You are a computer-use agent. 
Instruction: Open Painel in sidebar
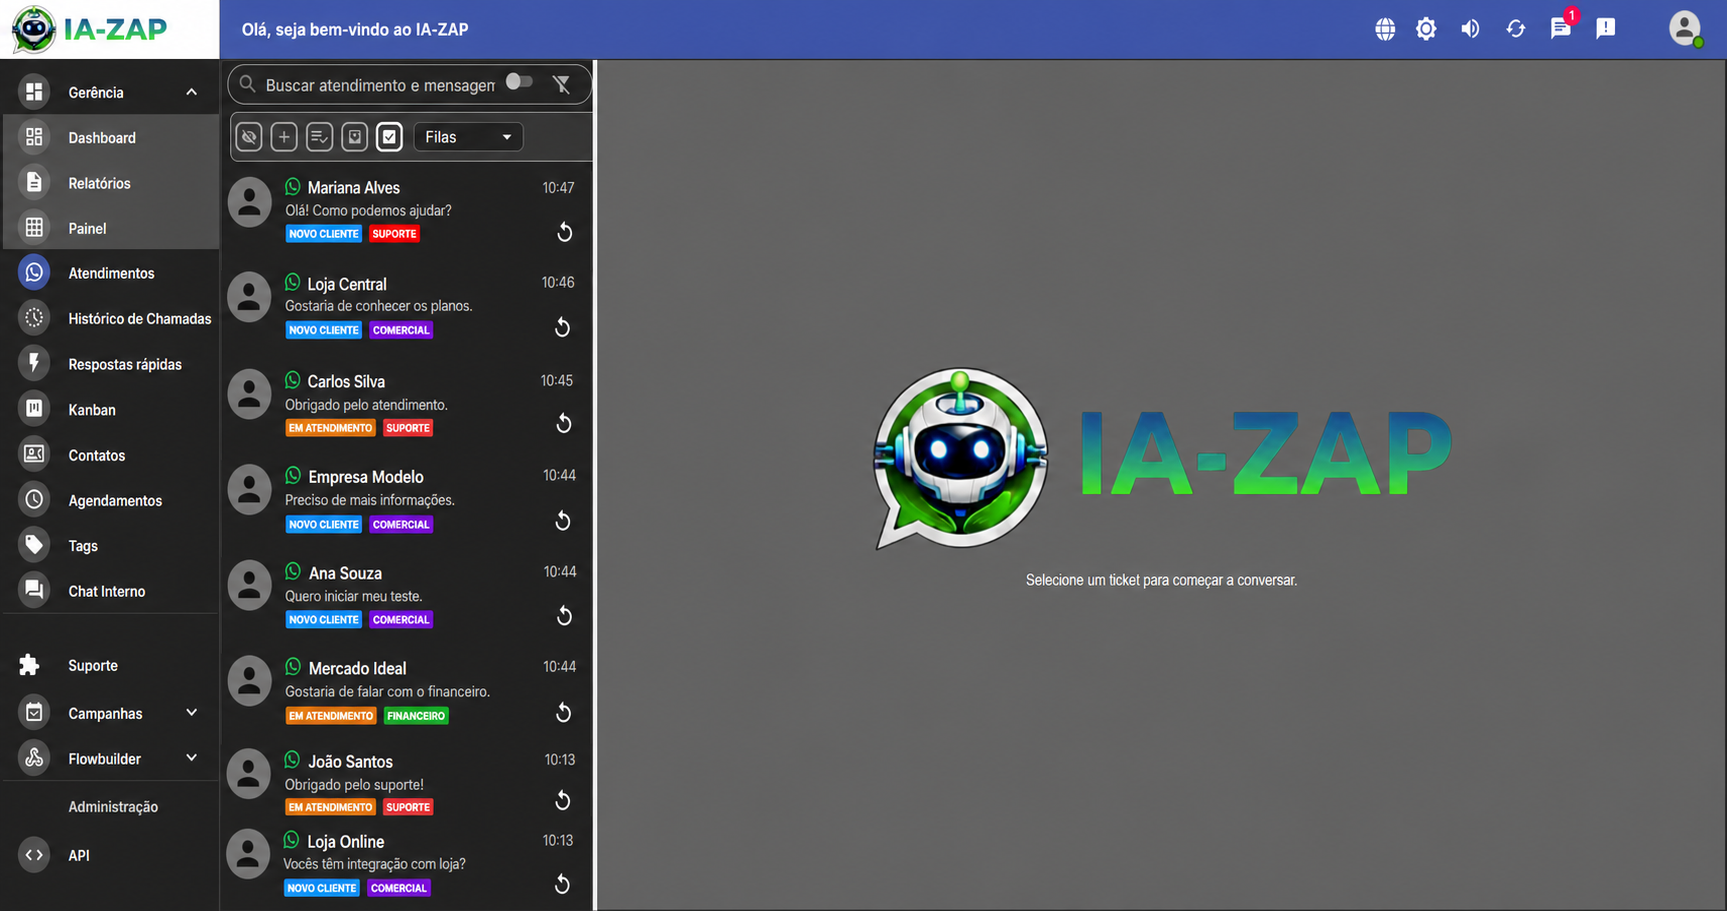(x=111, y=228)
